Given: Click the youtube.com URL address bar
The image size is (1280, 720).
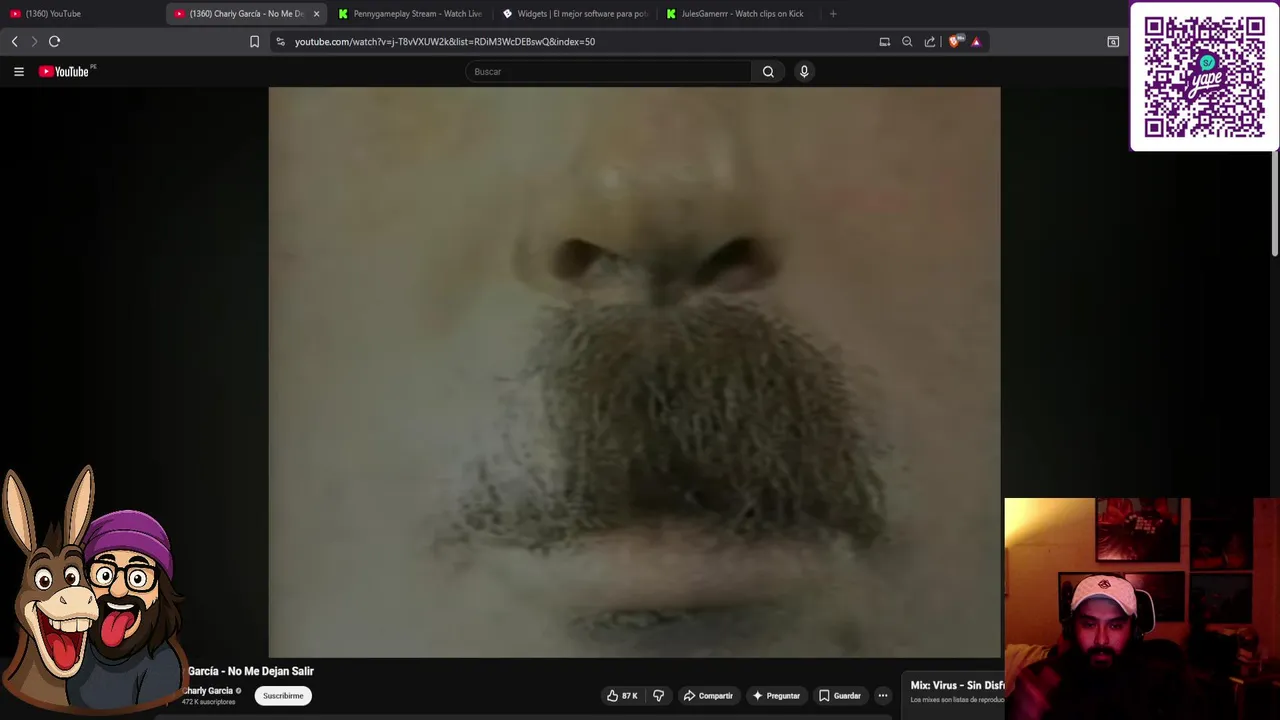Looking at the screenshot, I should (445, 41).
